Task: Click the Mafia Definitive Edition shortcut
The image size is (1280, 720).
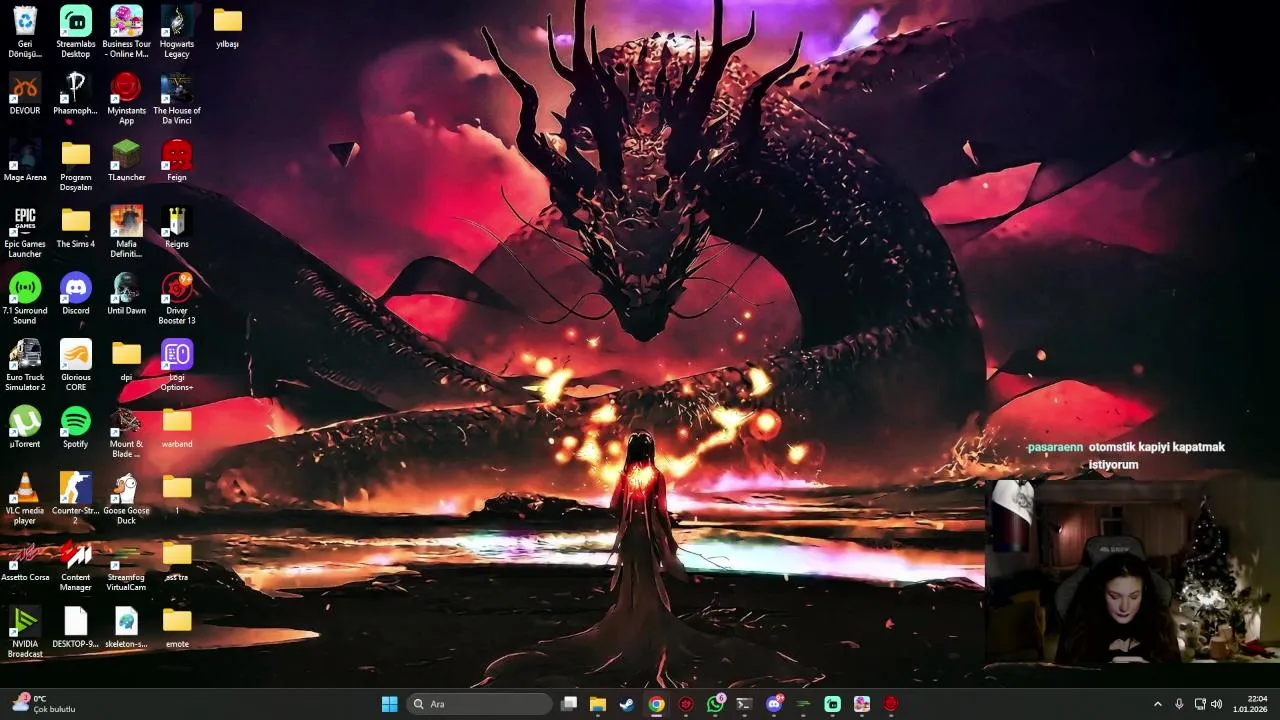Action: pos(126,232)
